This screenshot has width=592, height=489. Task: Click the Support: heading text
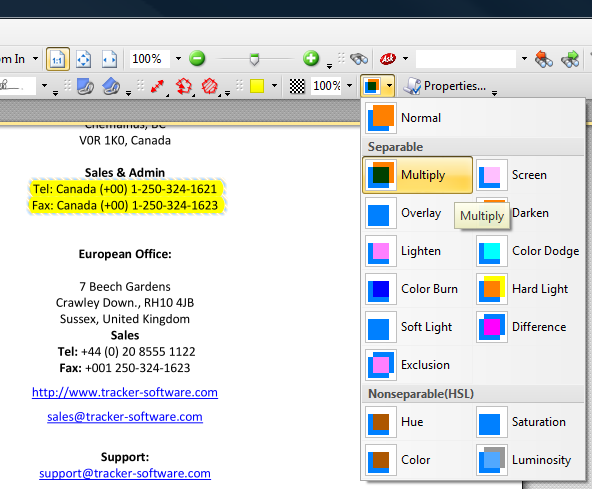point(125,457)
